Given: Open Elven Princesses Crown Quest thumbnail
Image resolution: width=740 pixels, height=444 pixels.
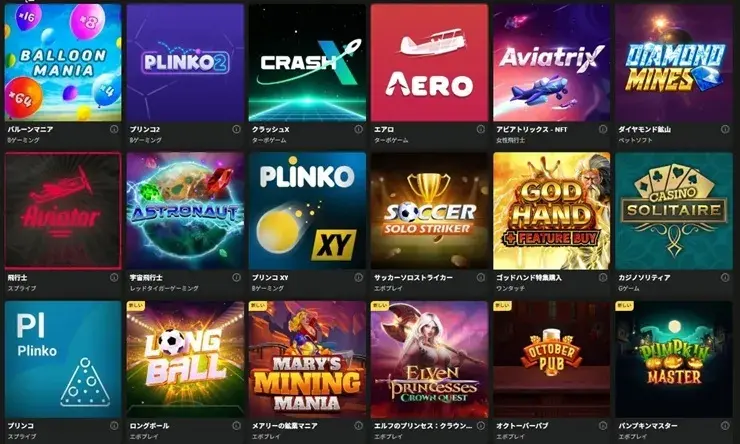Looking at the screenshot, I should (429, 360).
